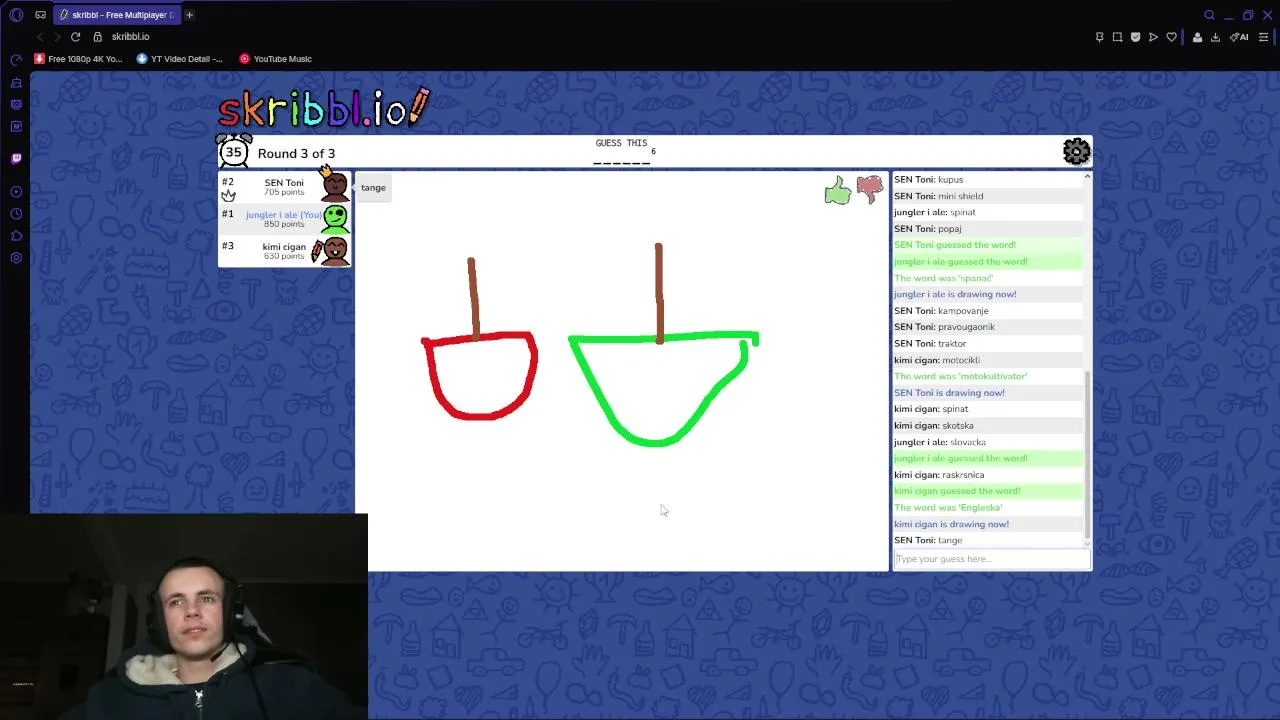Image resolution: width=1280 pixels, height=720 pixels.
Task: Go forward to next page
Action: pos(57,37)
